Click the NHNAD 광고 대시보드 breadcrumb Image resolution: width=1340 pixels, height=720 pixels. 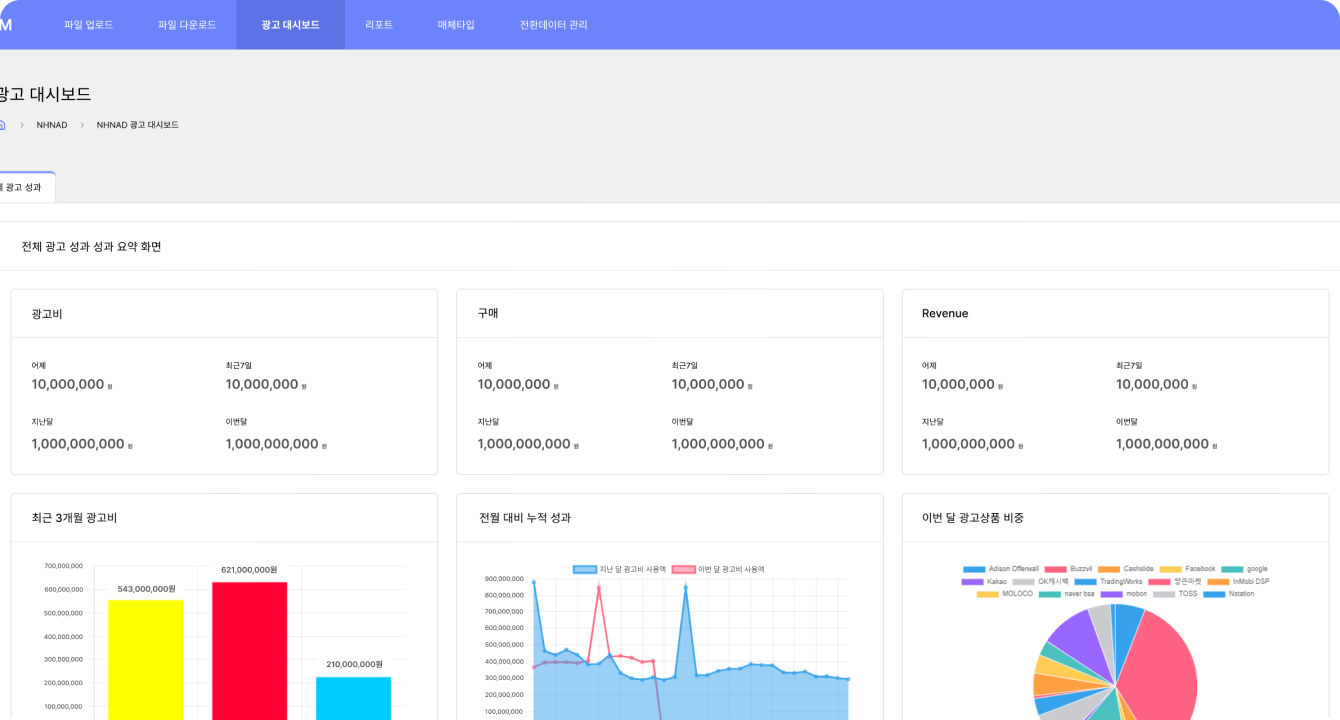pyautogui.click(x=137, y=125)
